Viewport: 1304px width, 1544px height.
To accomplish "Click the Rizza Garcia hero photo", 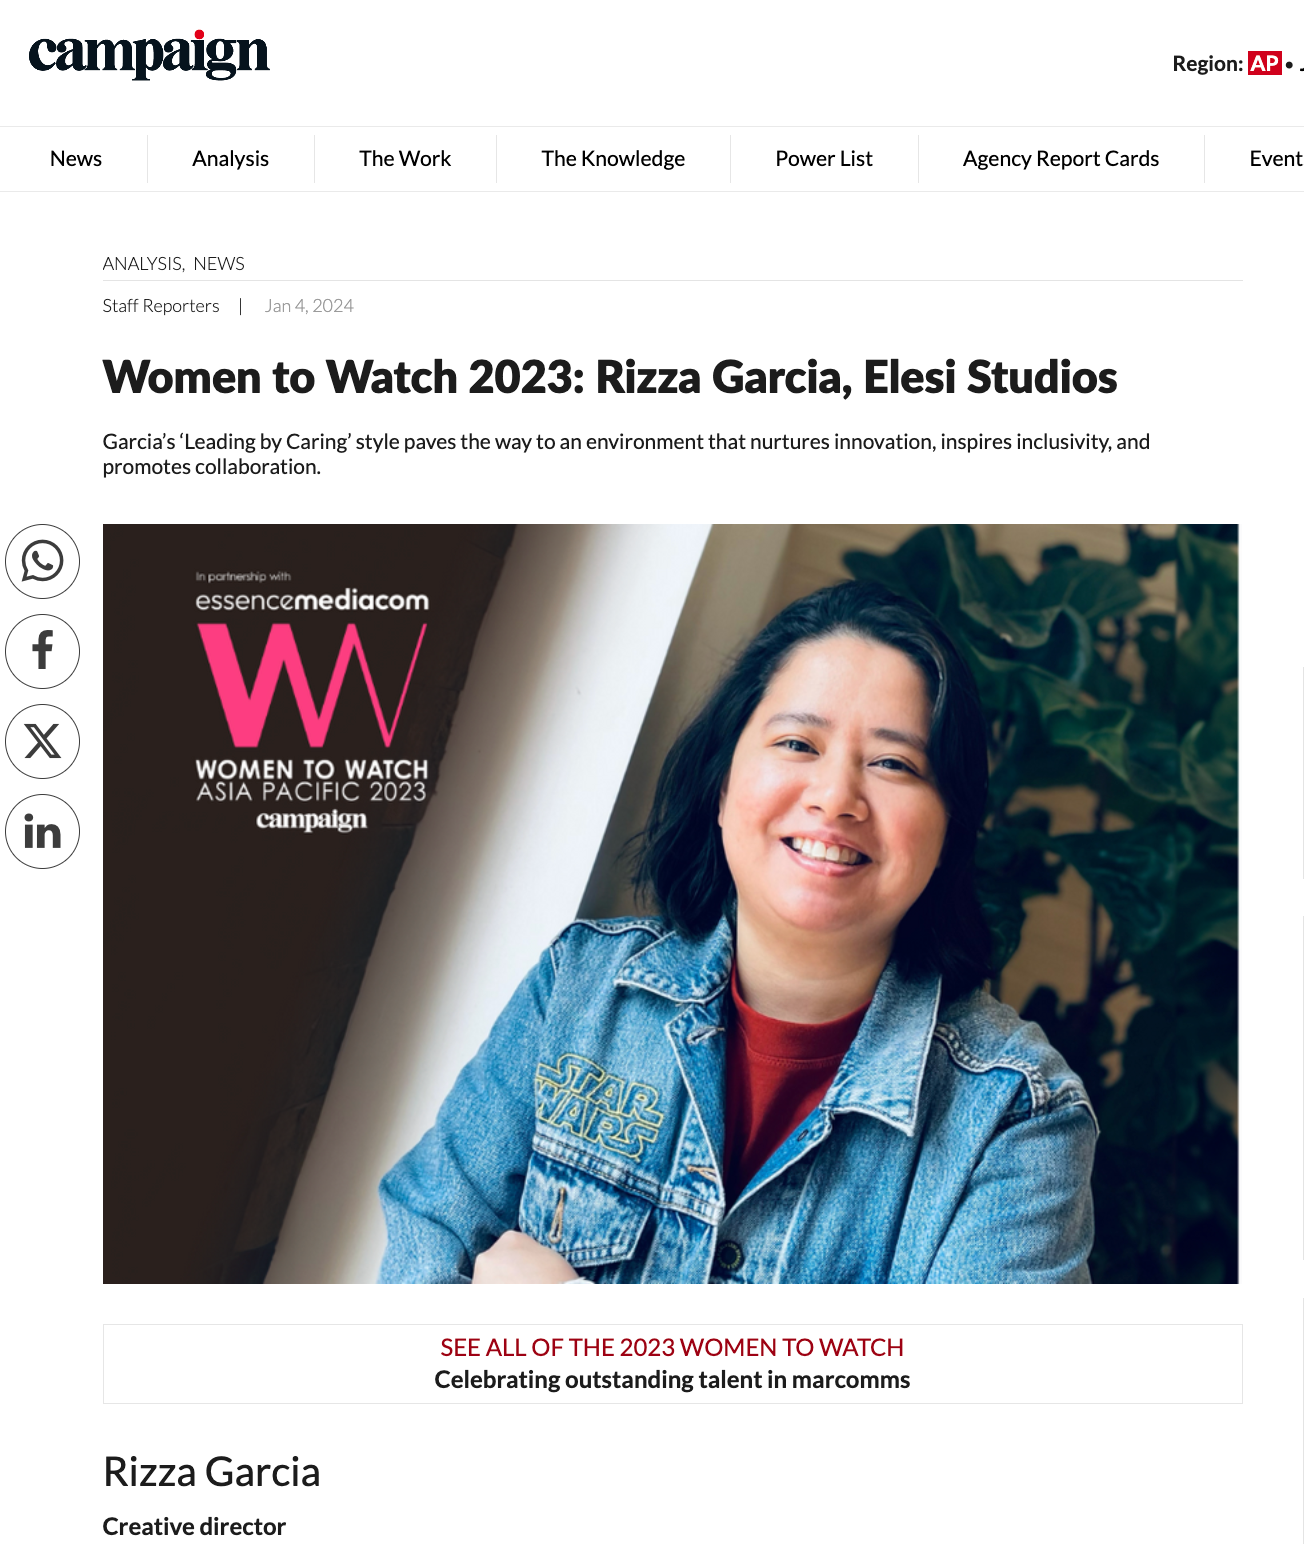I will [x=671, y=904].
